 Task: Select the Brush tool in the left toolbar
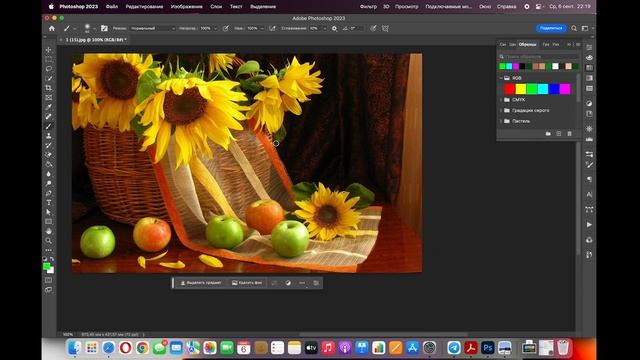49,126
